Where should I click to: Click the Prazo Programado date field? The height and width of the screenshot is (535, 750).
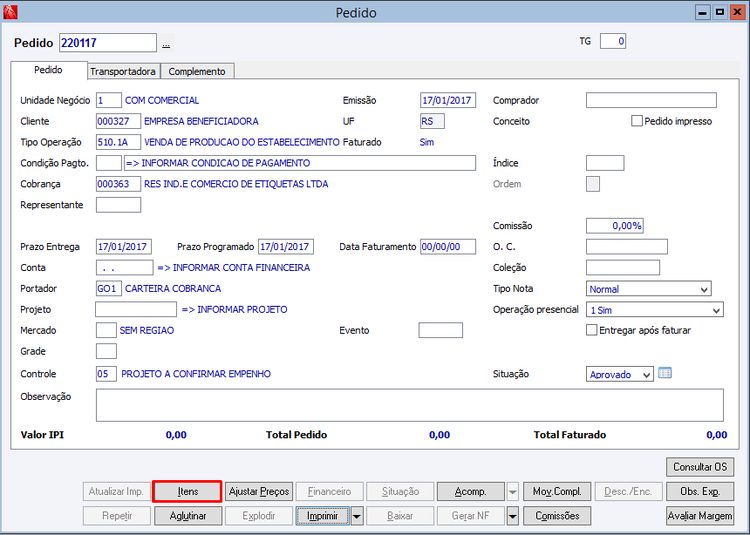click(286, 247)
